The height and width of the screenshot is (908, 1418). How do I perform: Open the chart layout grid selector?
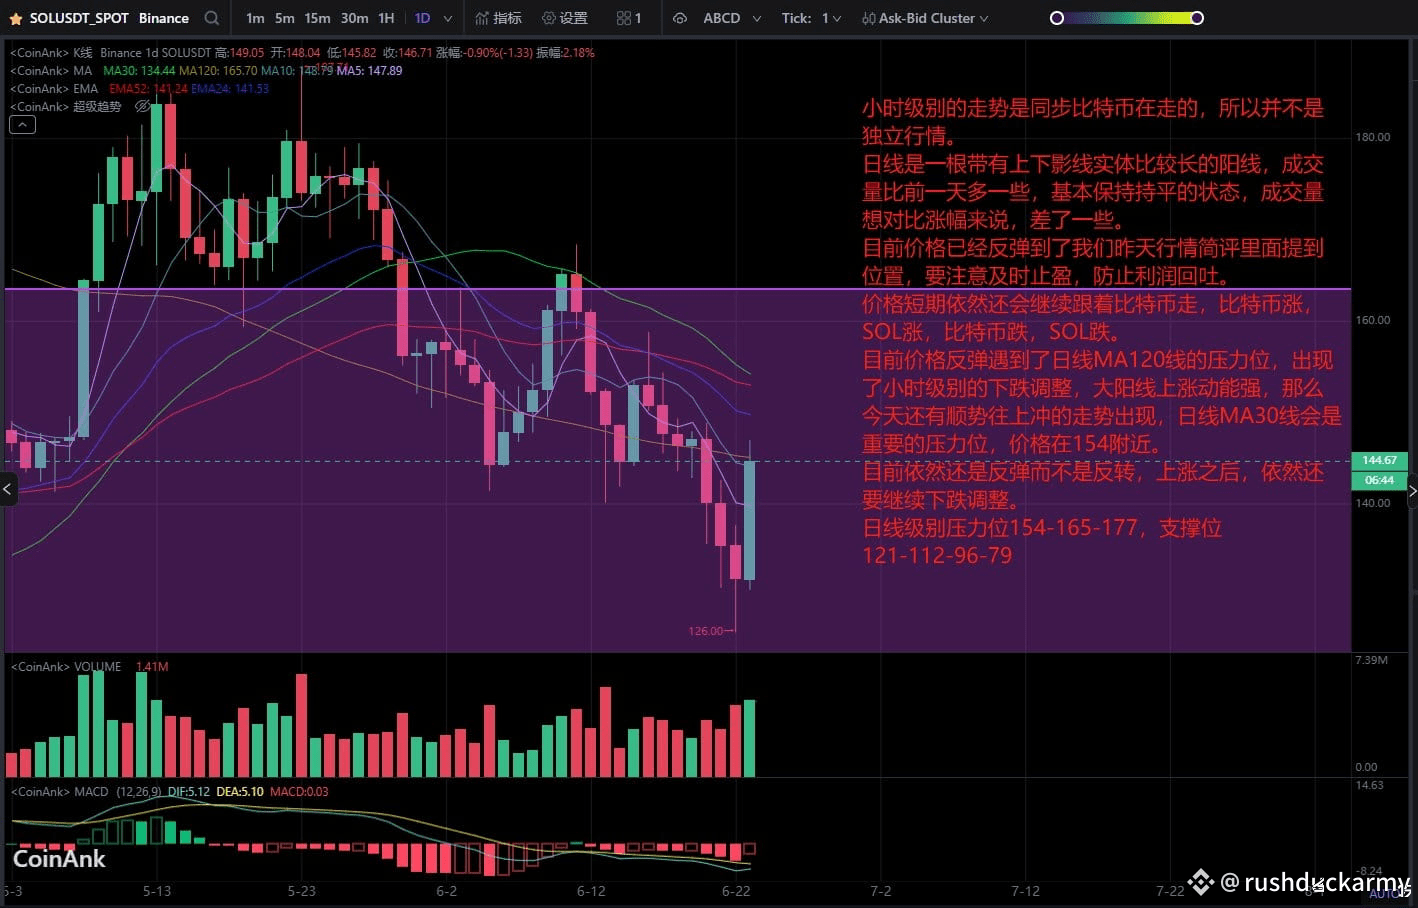pyautogui.click(x=629, y=18)
